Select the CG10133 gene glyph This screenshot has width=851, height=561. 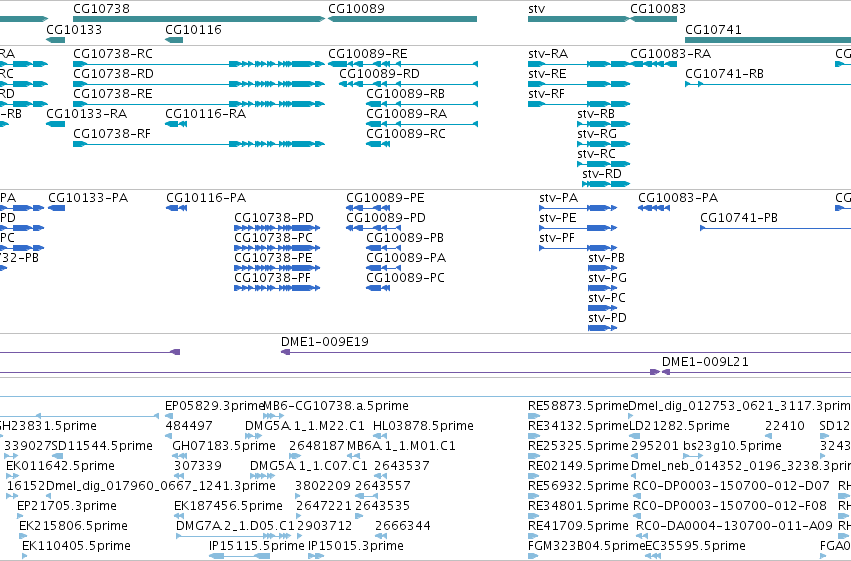point(55,40)
